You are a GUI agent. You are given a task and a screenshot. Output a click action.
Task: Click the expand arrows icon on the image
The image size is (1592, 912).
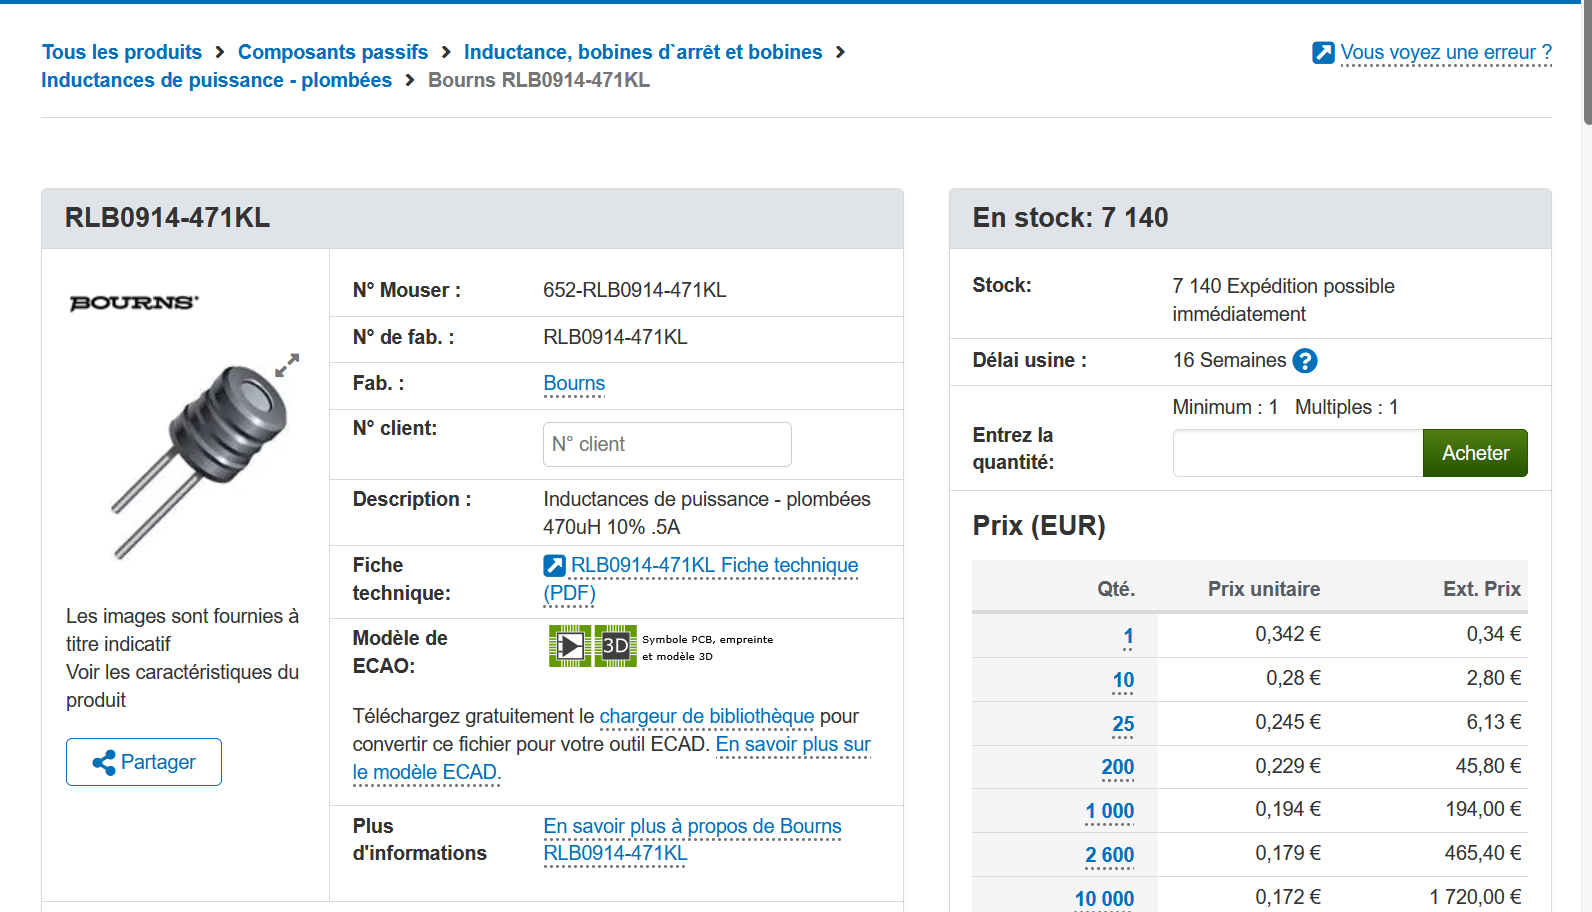287,365
